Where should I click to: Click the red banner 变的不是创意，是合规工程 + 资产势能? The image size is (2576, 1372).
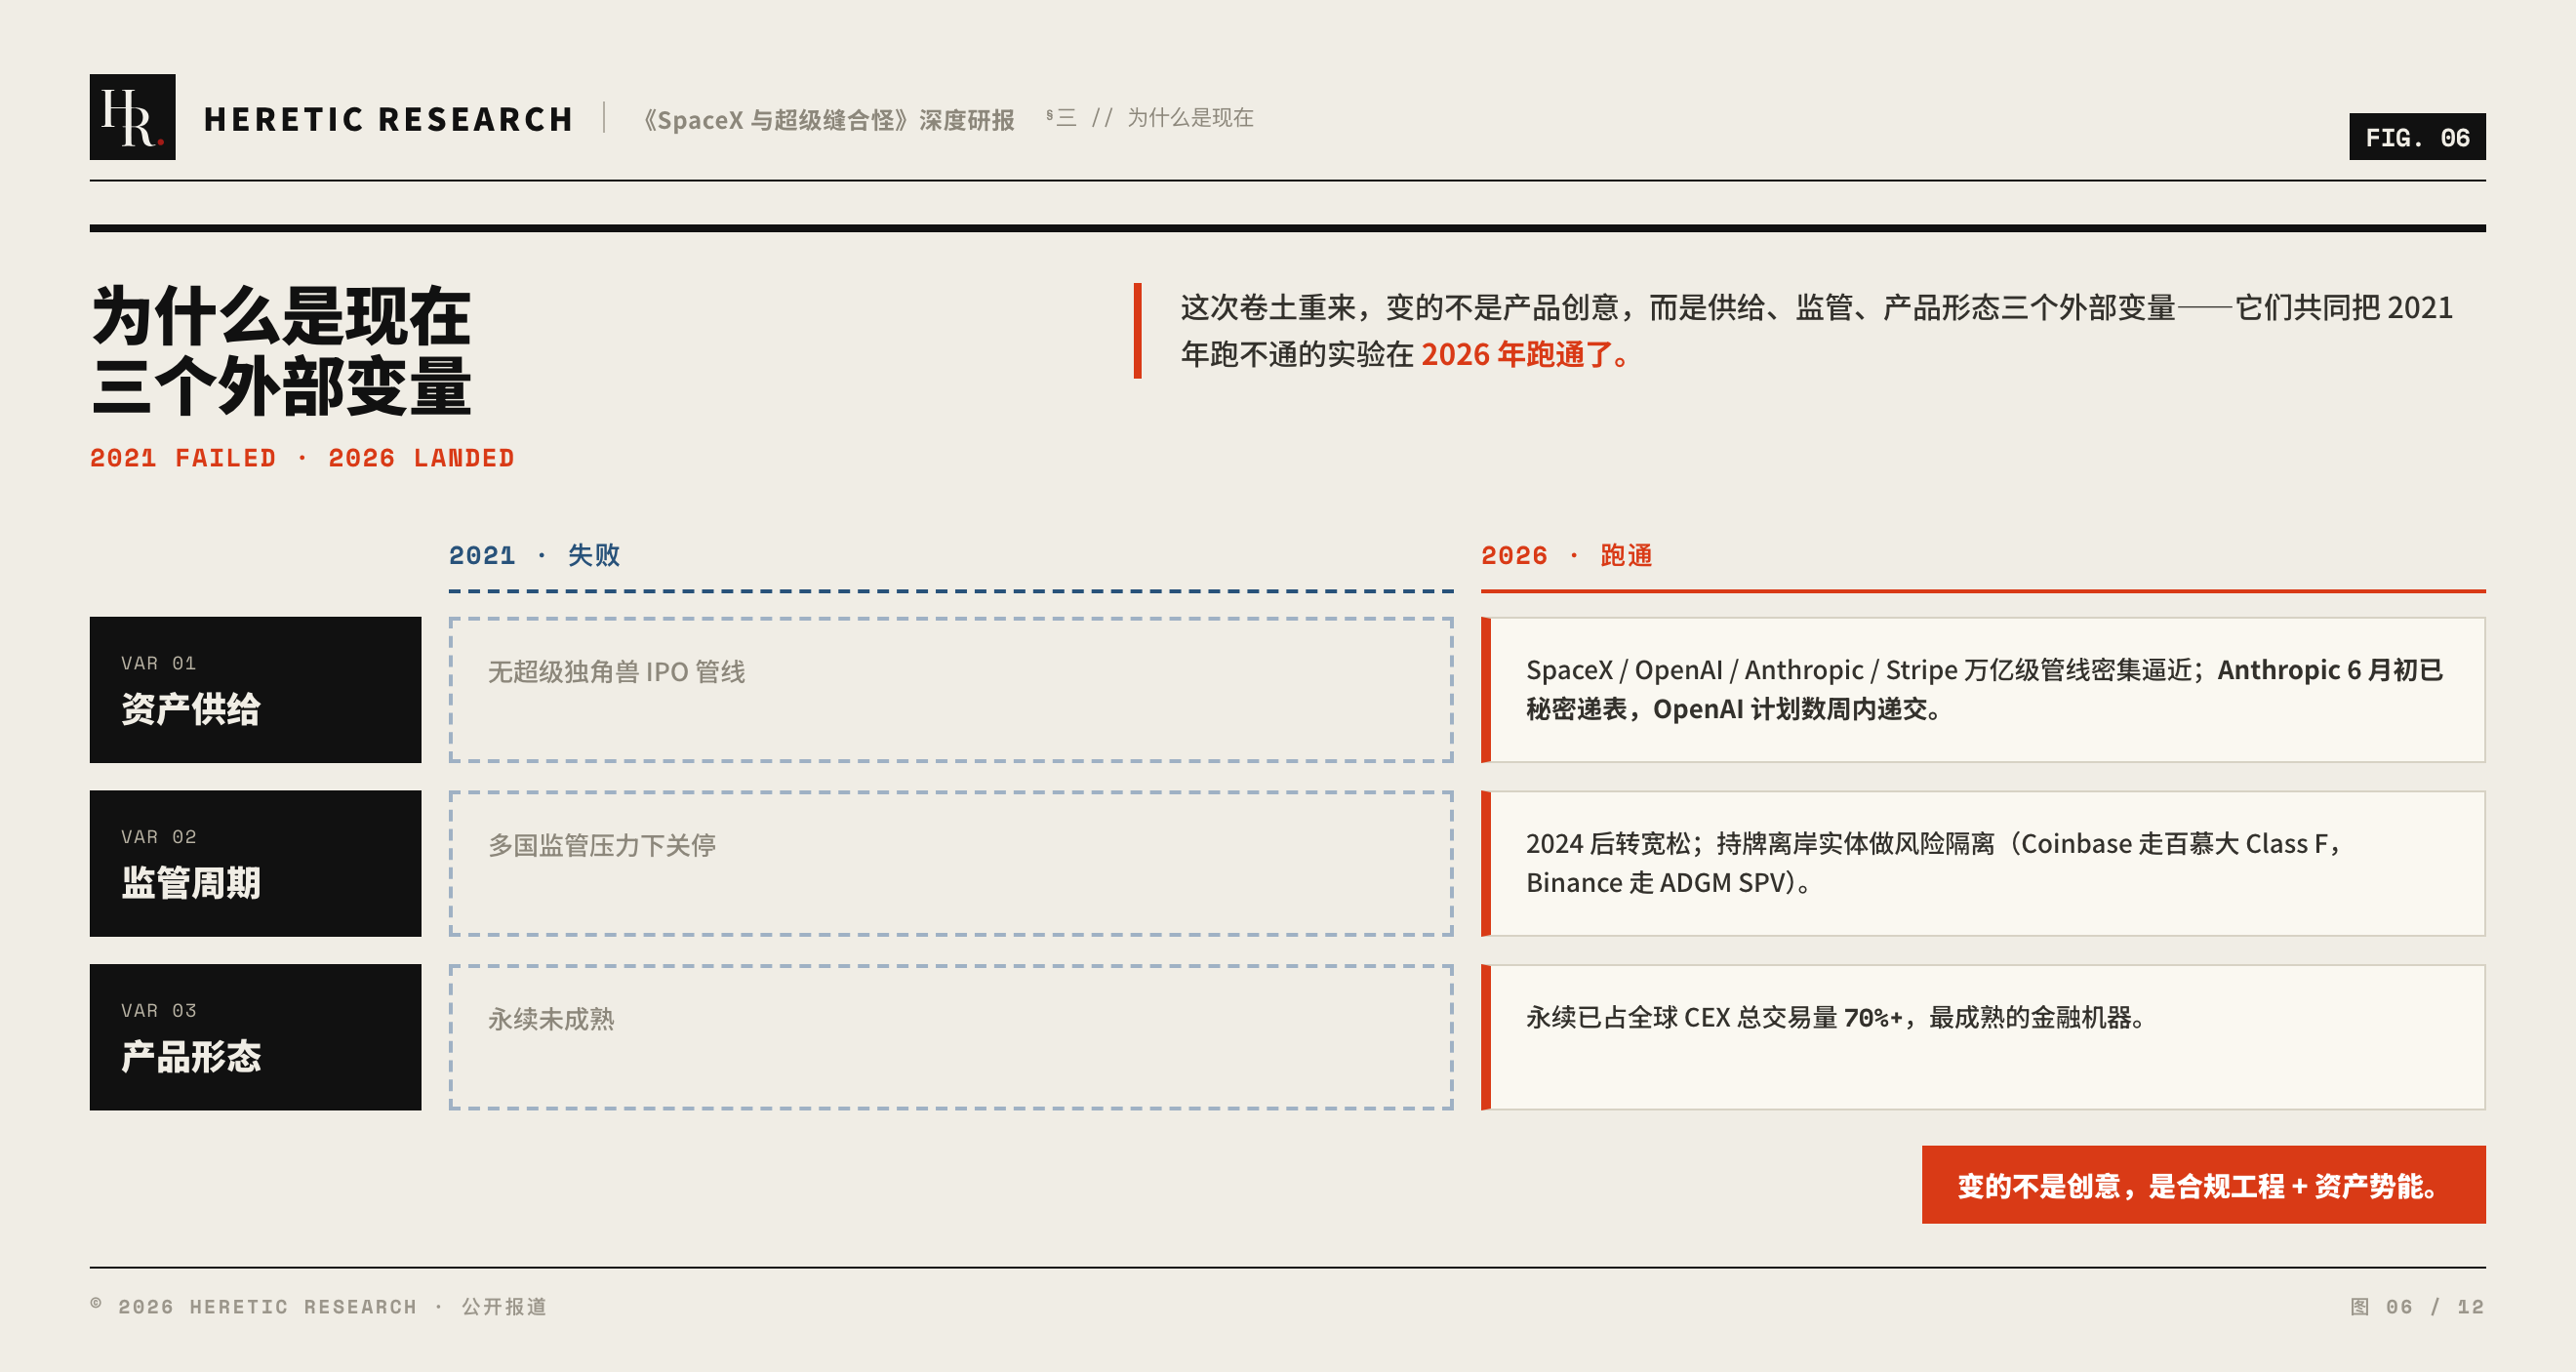pyautogui.click(x=2204, y=1185)
